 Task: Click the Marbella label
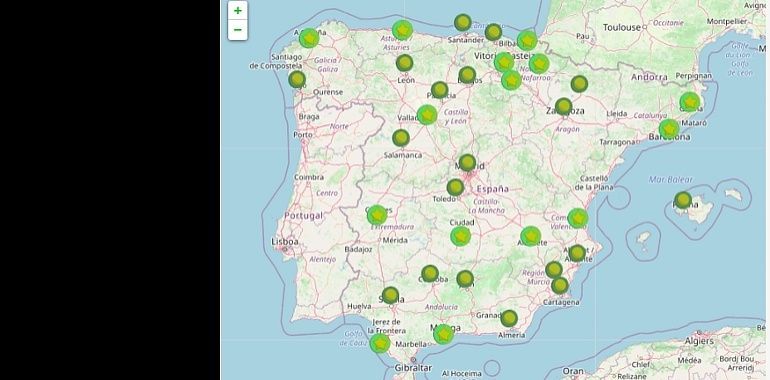(411, 344)
